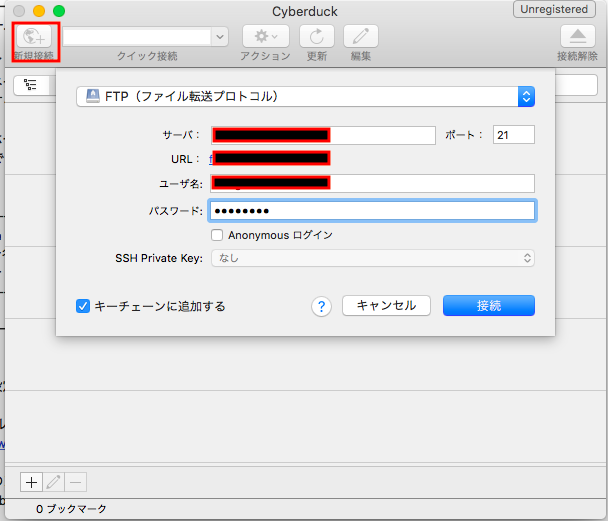Click the Edit pencil toolbar icon
The image size is (608, 521).
coord(361,36)
